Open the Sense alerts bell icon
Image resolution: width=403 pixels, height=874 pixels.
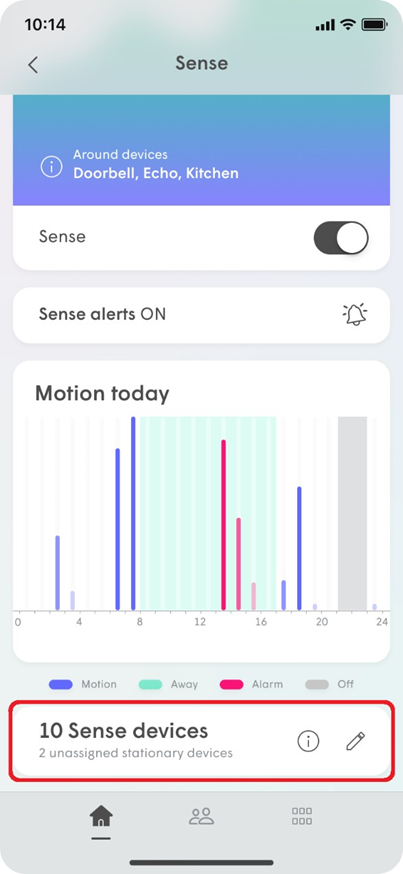(355, 314)
